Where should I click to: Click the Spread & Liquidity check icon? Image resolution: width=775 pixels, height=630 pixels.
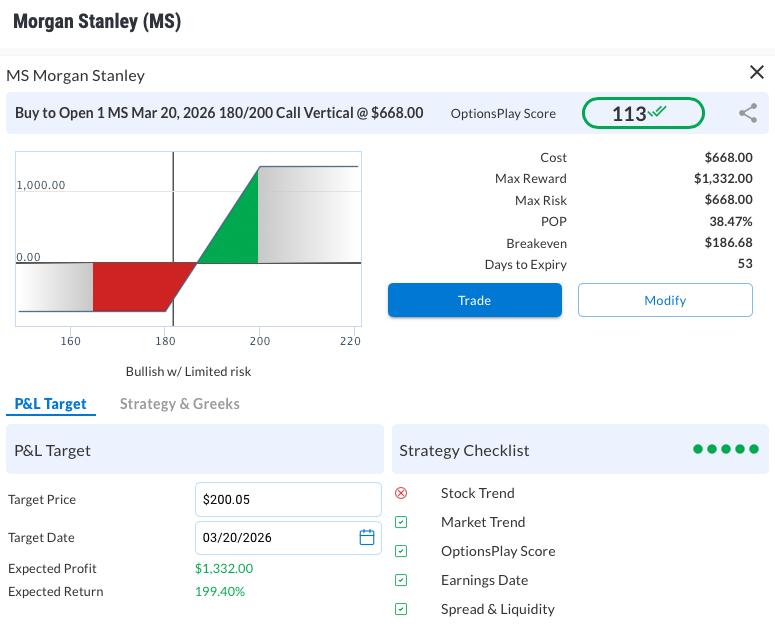click(x=401, y=609)
